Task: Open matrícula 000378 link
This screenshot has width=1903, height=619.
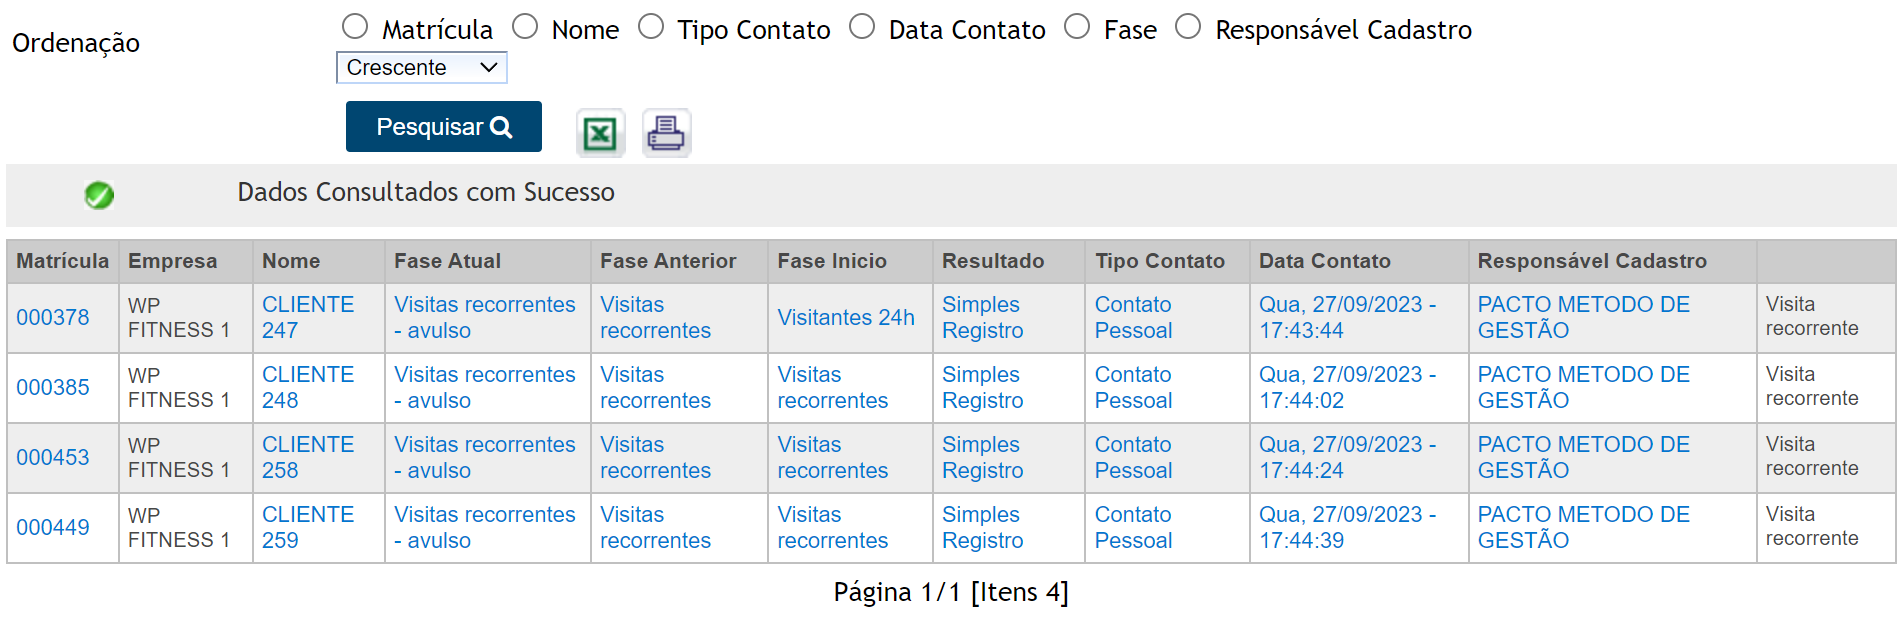Action: [53, 318]
